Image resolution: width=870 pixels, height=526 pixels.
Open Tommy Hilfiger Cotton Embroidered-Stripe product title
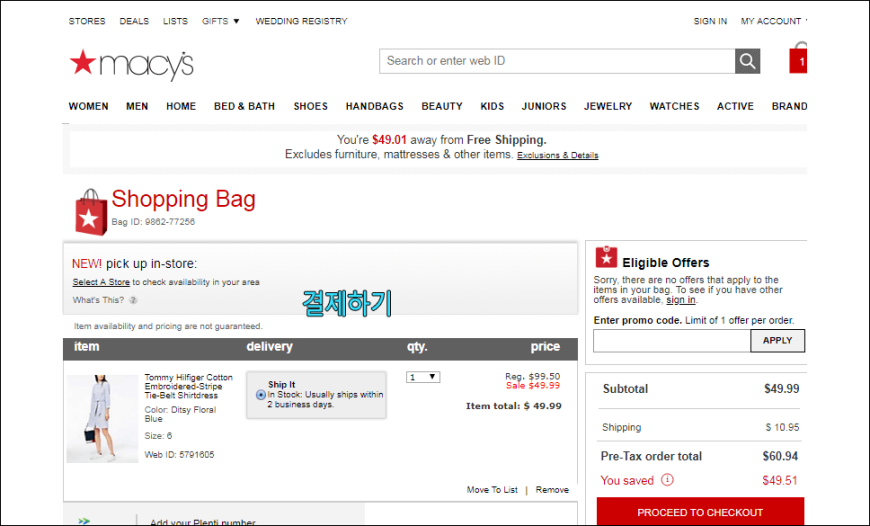coord(189,386)
